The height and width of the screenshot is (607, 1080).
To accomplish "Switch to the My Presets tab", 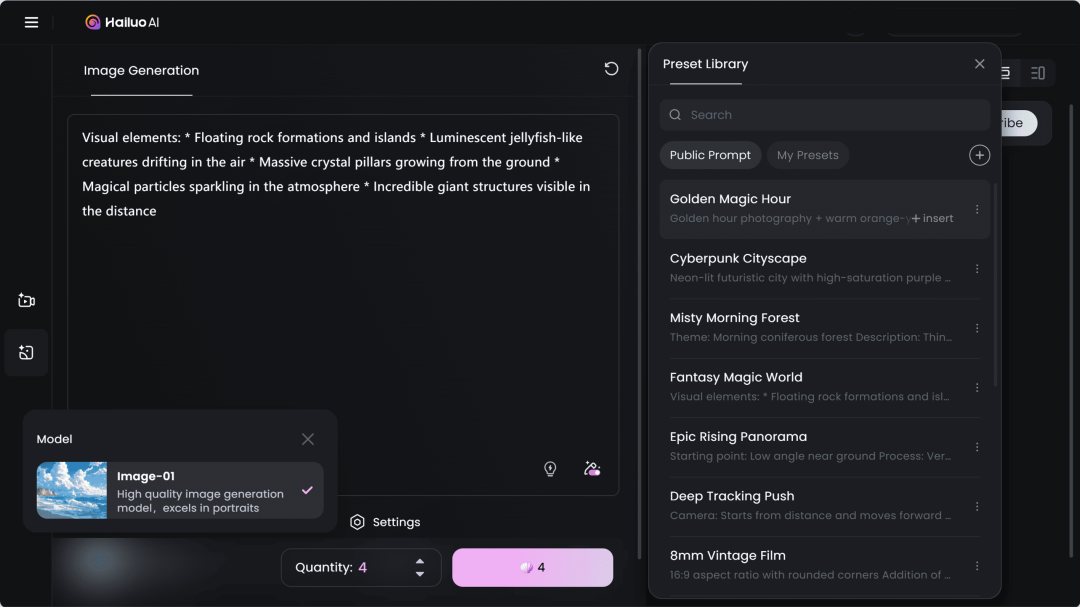I will pos(807,155).
